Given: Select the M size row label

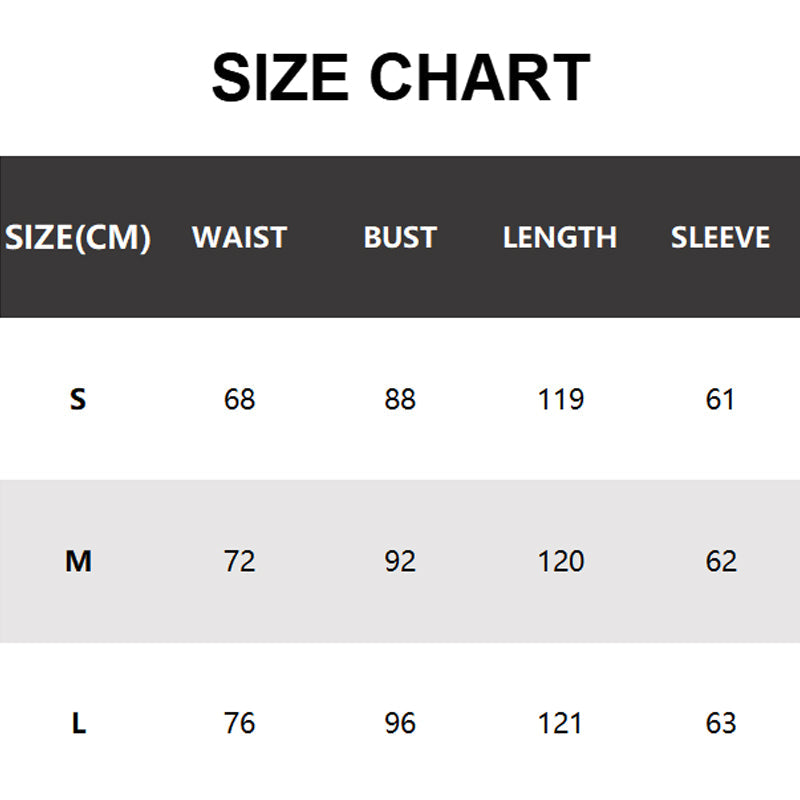Looking at the screenshot, I should point(78,562).
